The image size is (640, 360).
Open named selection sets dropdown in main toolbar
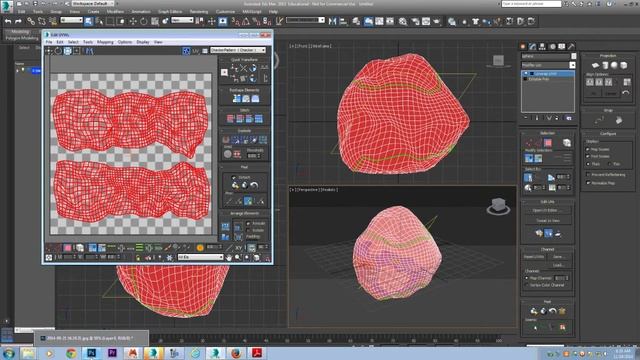click(x=305, y=20)
